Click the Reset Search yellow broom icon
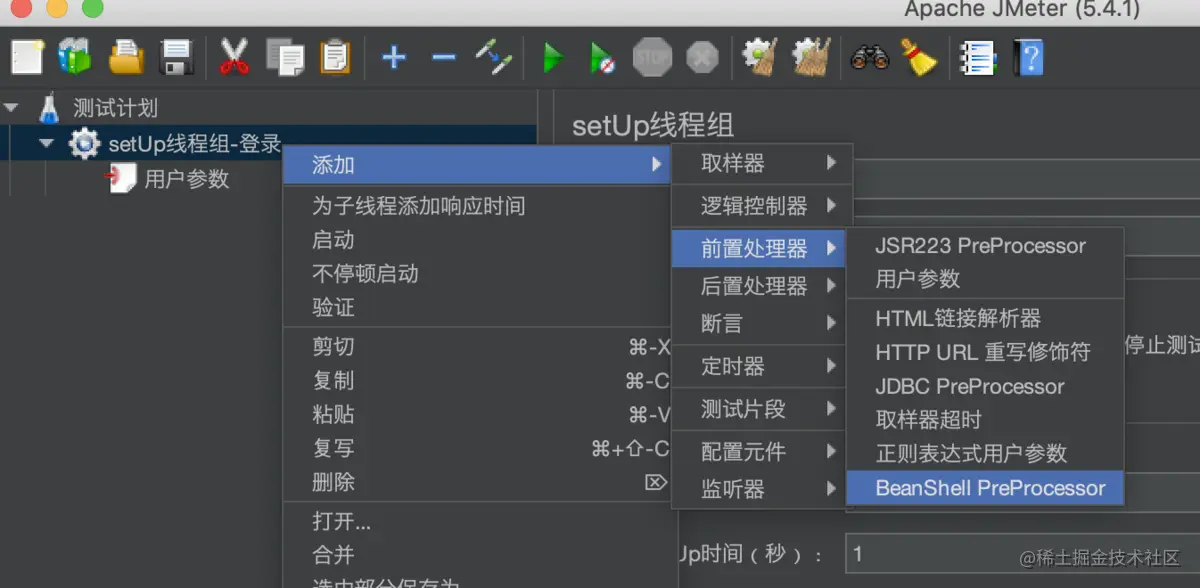 point(918,57)
